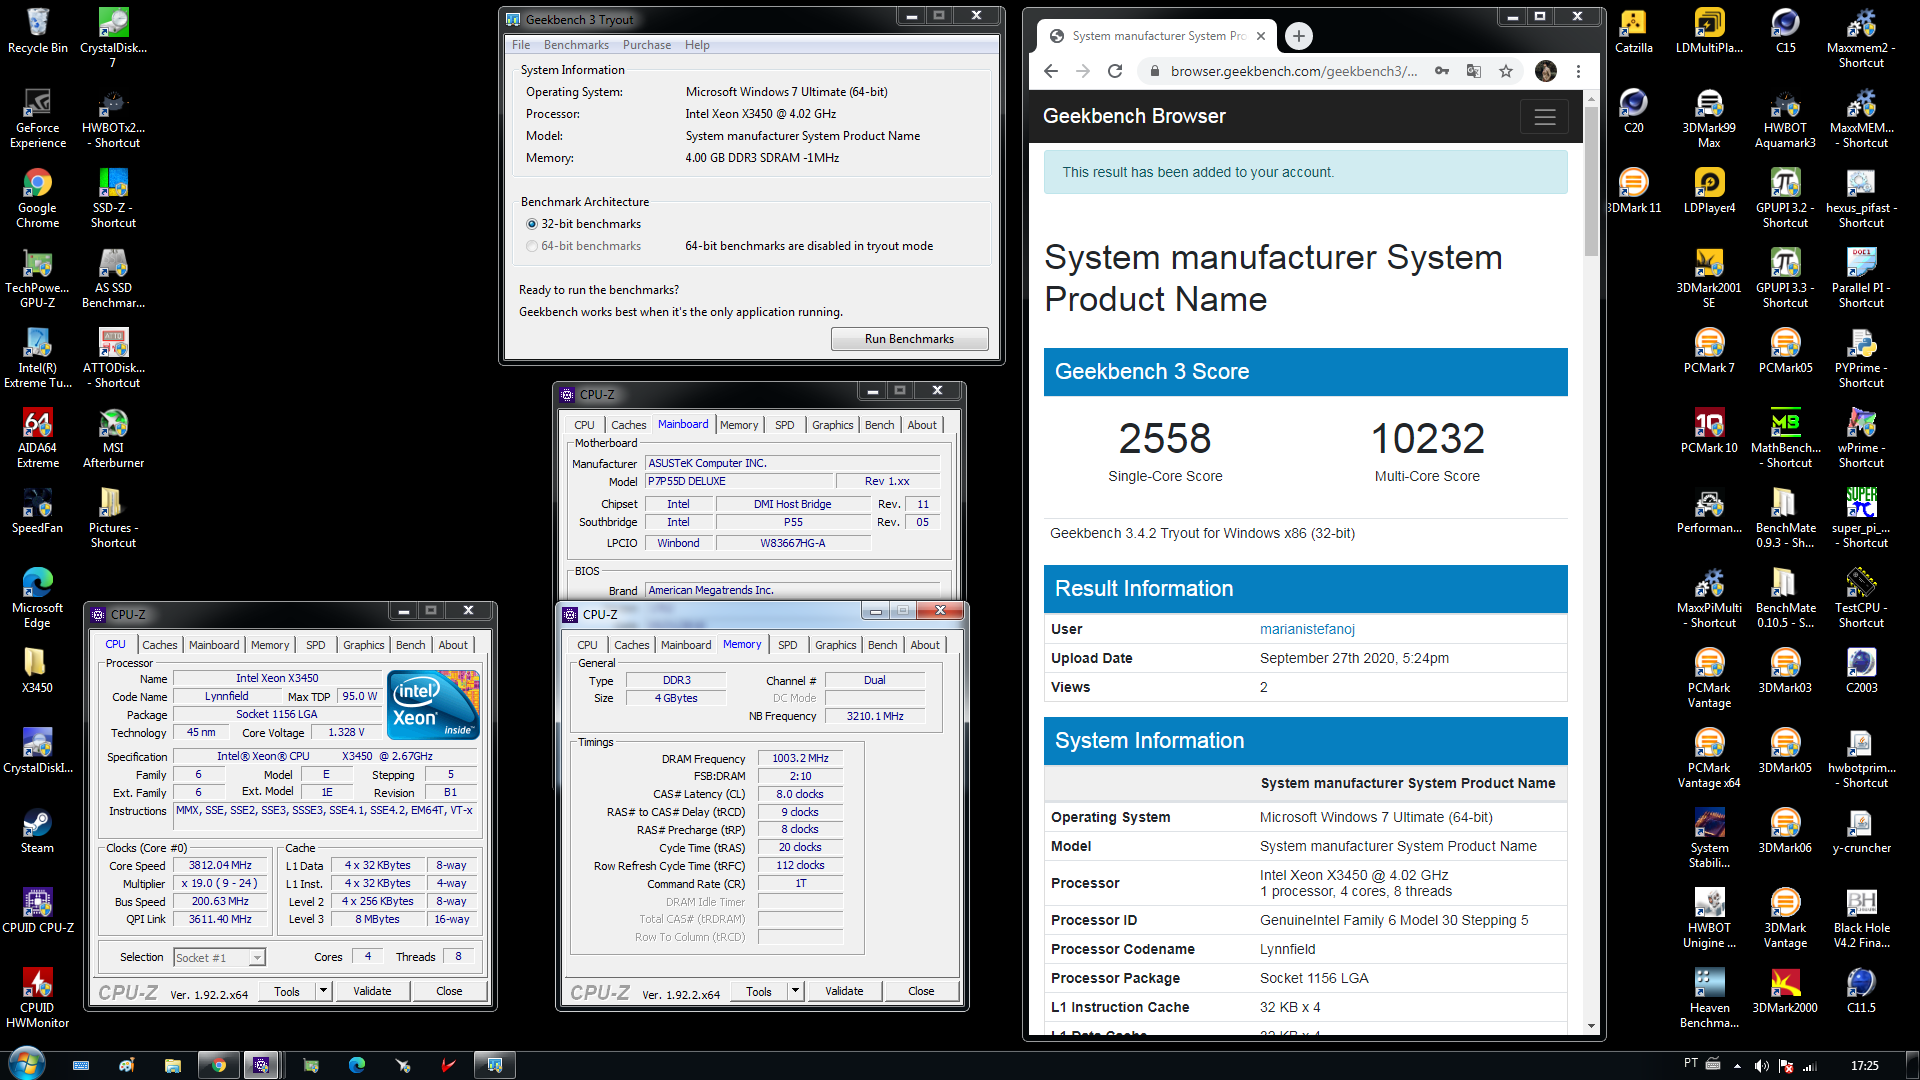Image resolution: width=1920 pixels, height=1080 pixels.
Task: Click the PT language indicator in taskbar
Action: [x=1691, y=1063]
